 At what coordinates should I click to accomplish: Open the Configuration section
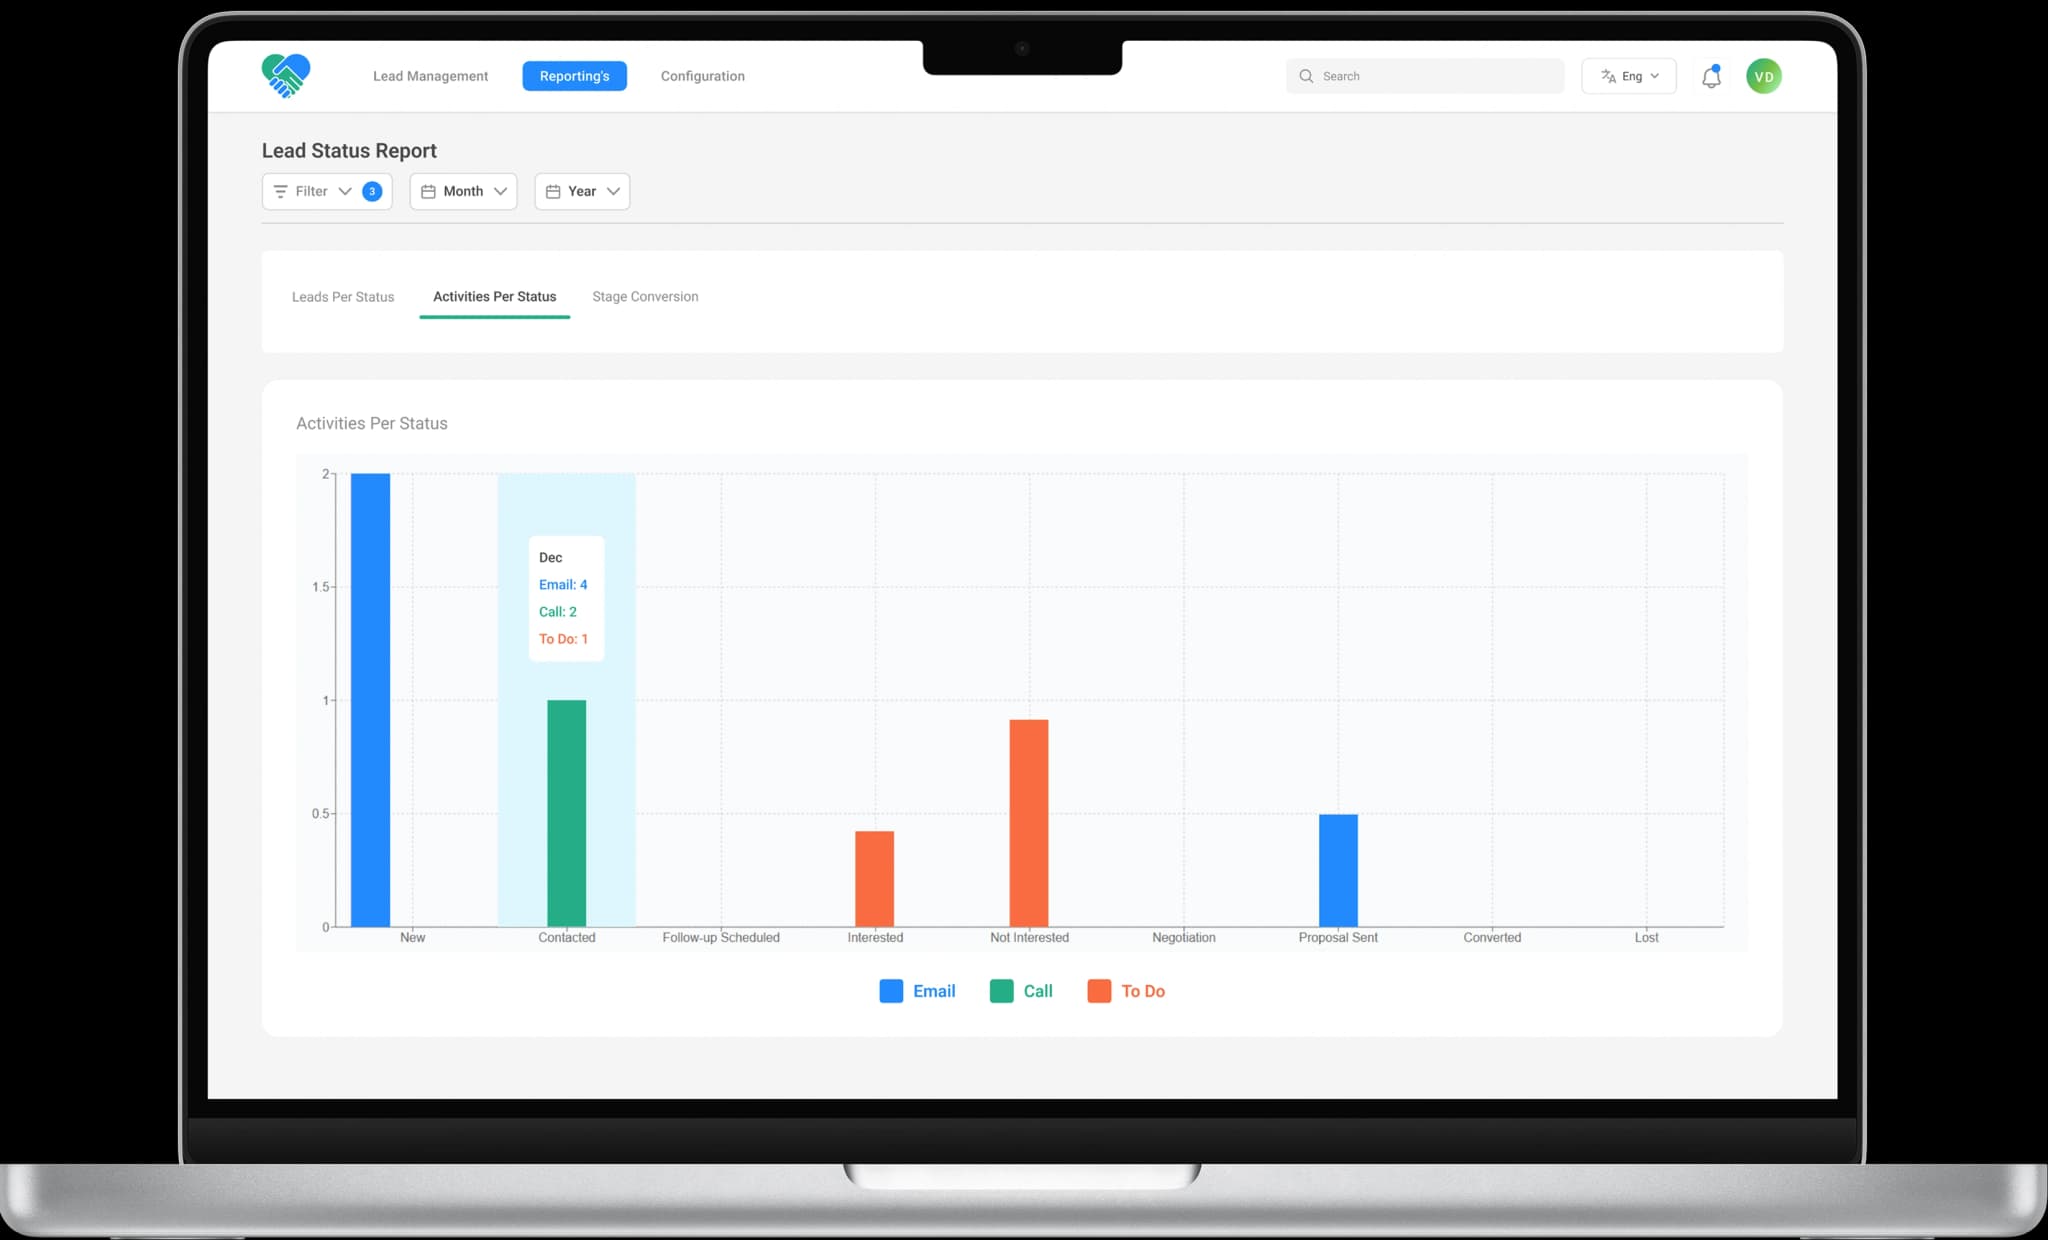click(702, 76)
